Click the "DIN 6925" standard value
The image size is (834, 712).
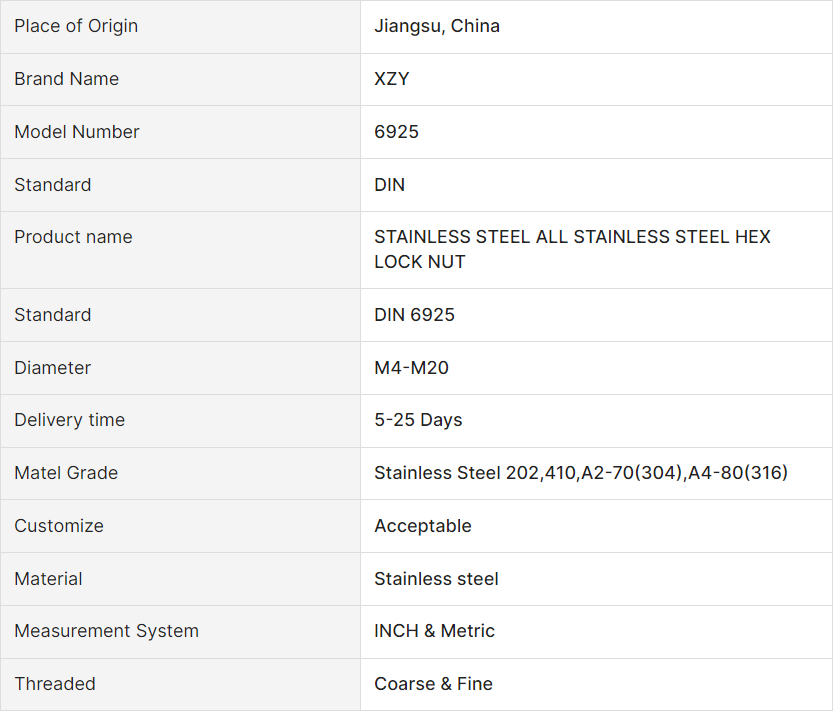point(414,315)
